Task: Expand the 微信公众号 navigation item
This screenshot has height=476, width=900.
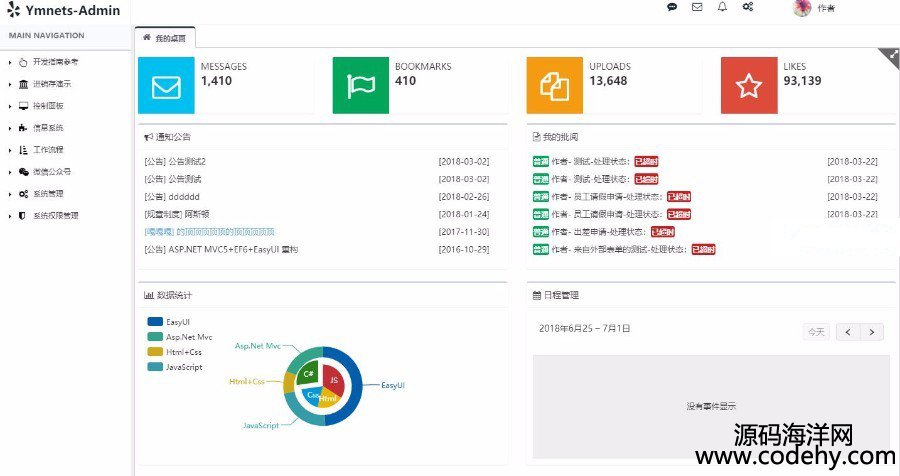Action: [52, 172]
